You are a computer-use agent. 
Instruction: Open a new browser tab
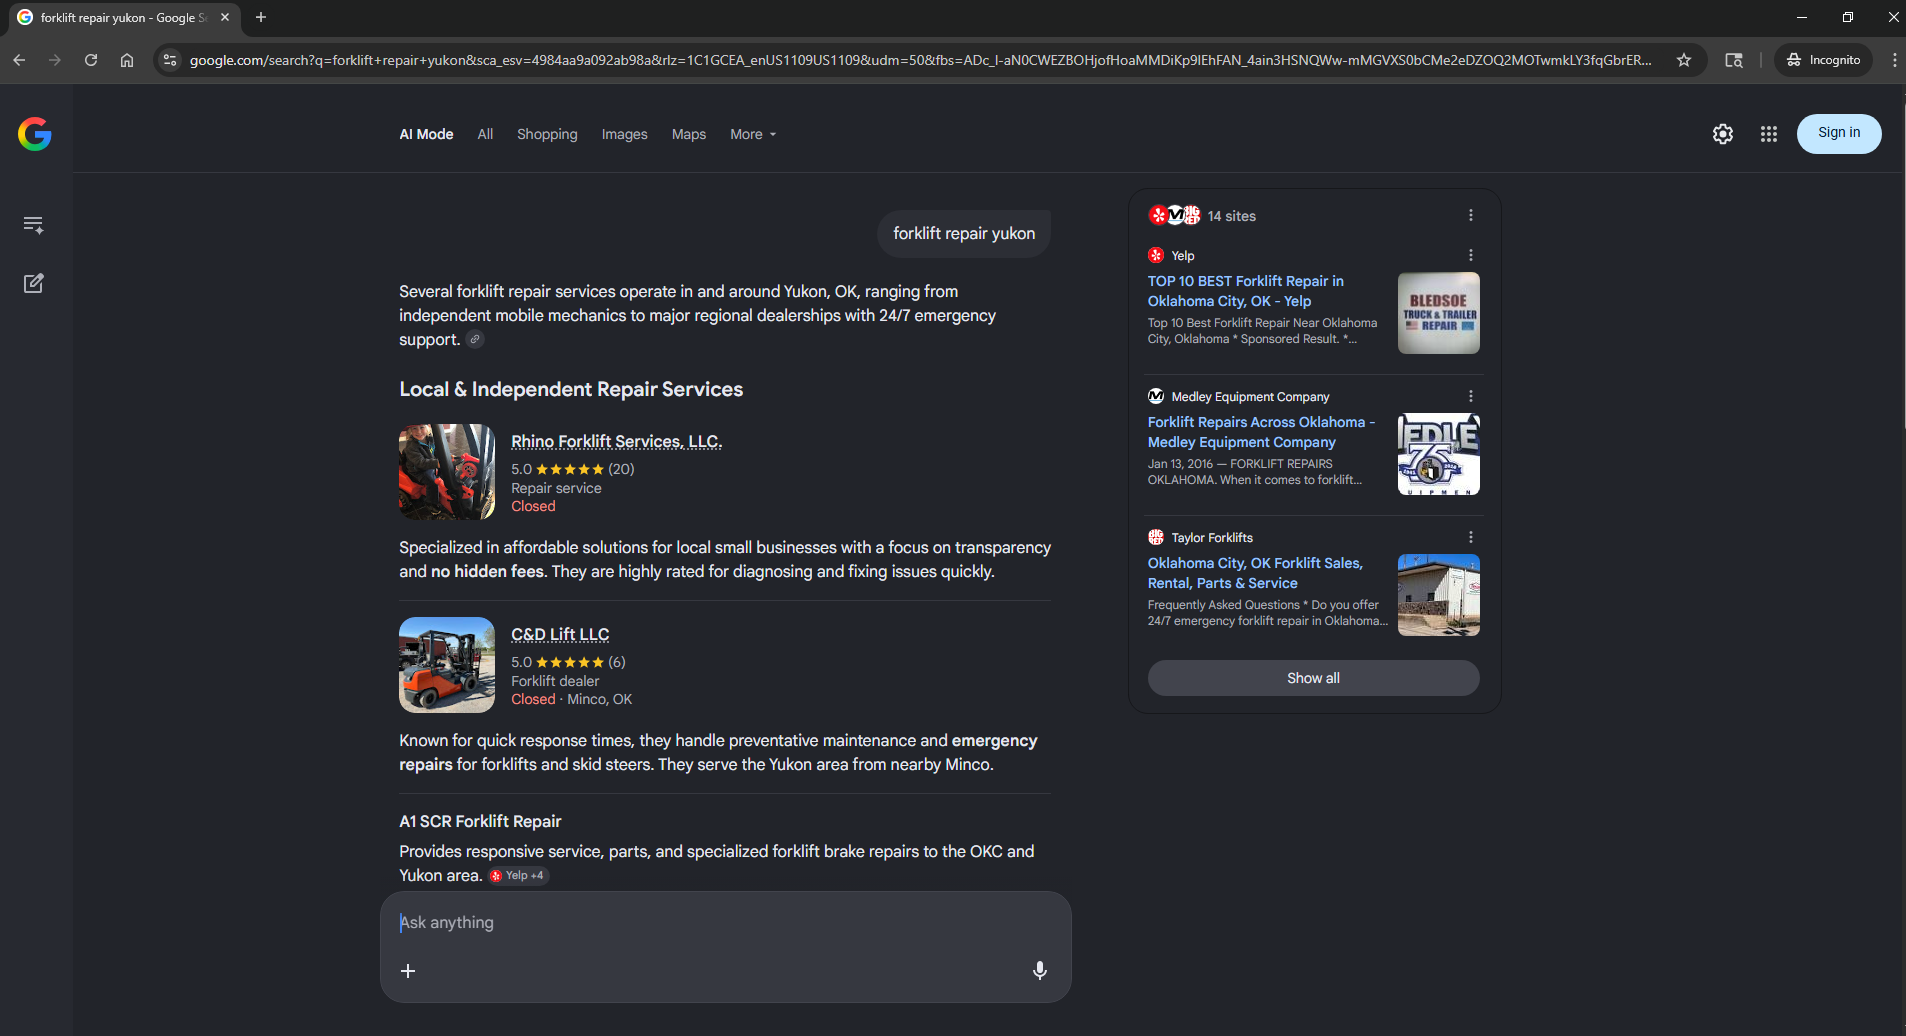(x=261, y=17)
